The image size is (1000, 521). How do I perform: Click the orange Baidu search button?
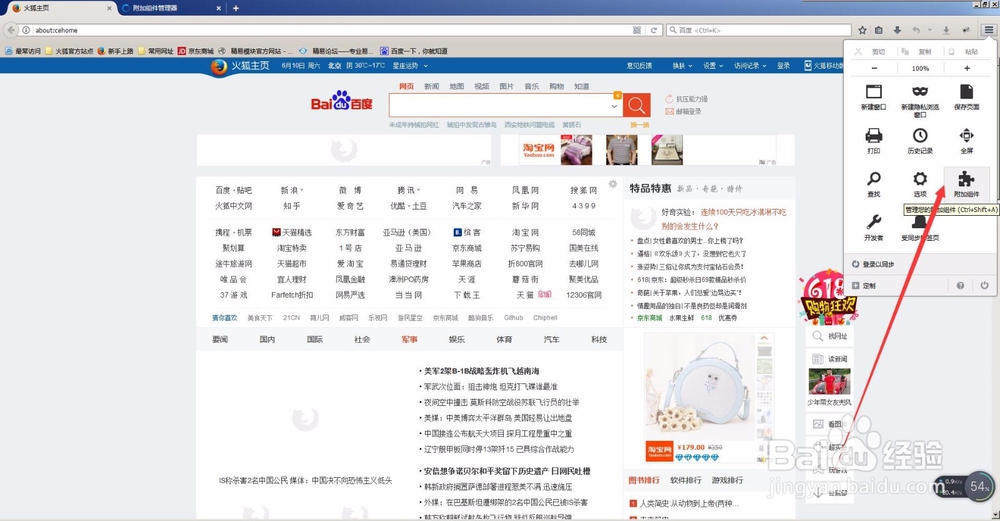[x=636, y=105]
